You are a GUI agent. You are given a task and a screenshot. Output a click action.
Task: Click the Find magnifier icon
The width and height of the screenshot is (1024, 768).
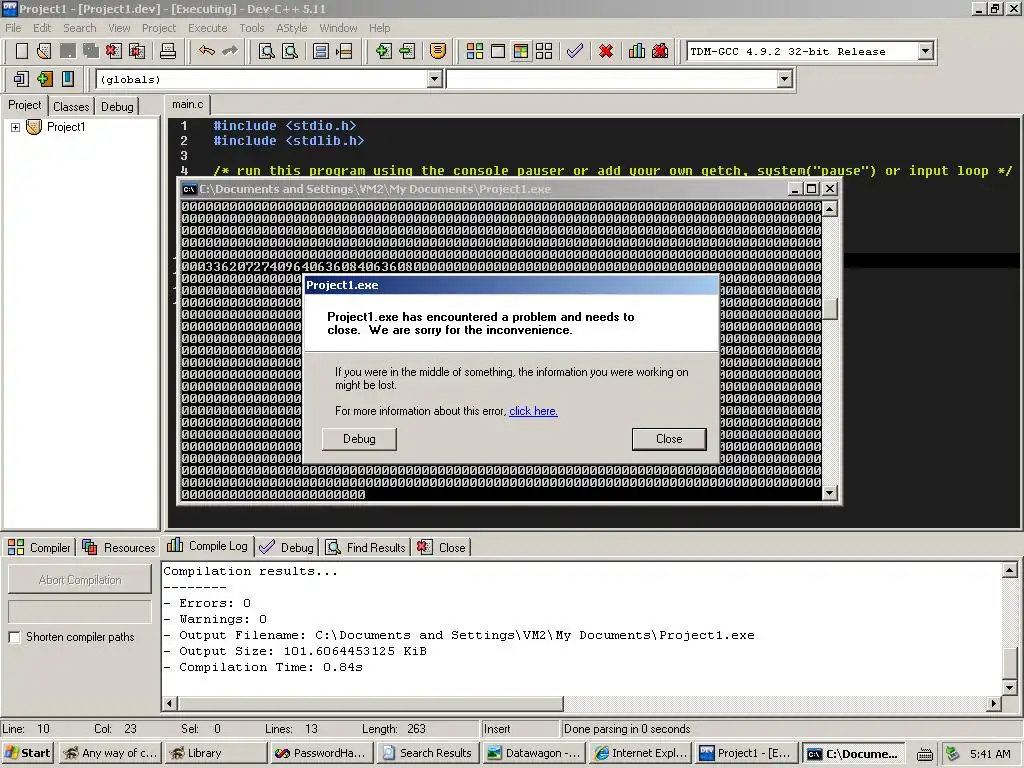coord(266,51)
